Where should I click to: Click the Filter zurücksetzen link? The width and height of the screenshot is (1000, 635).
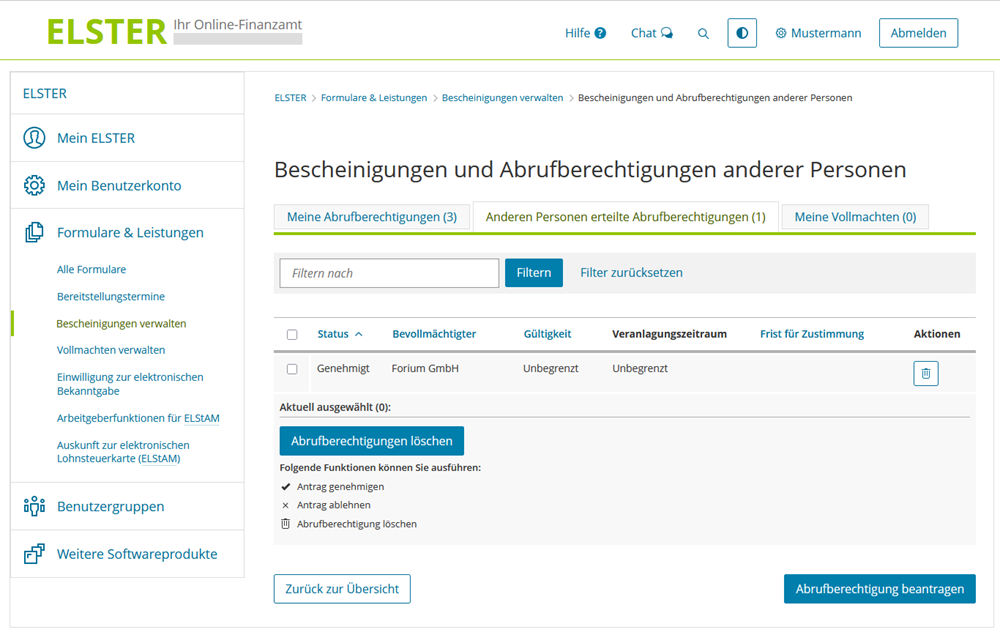tap(631, 273)
